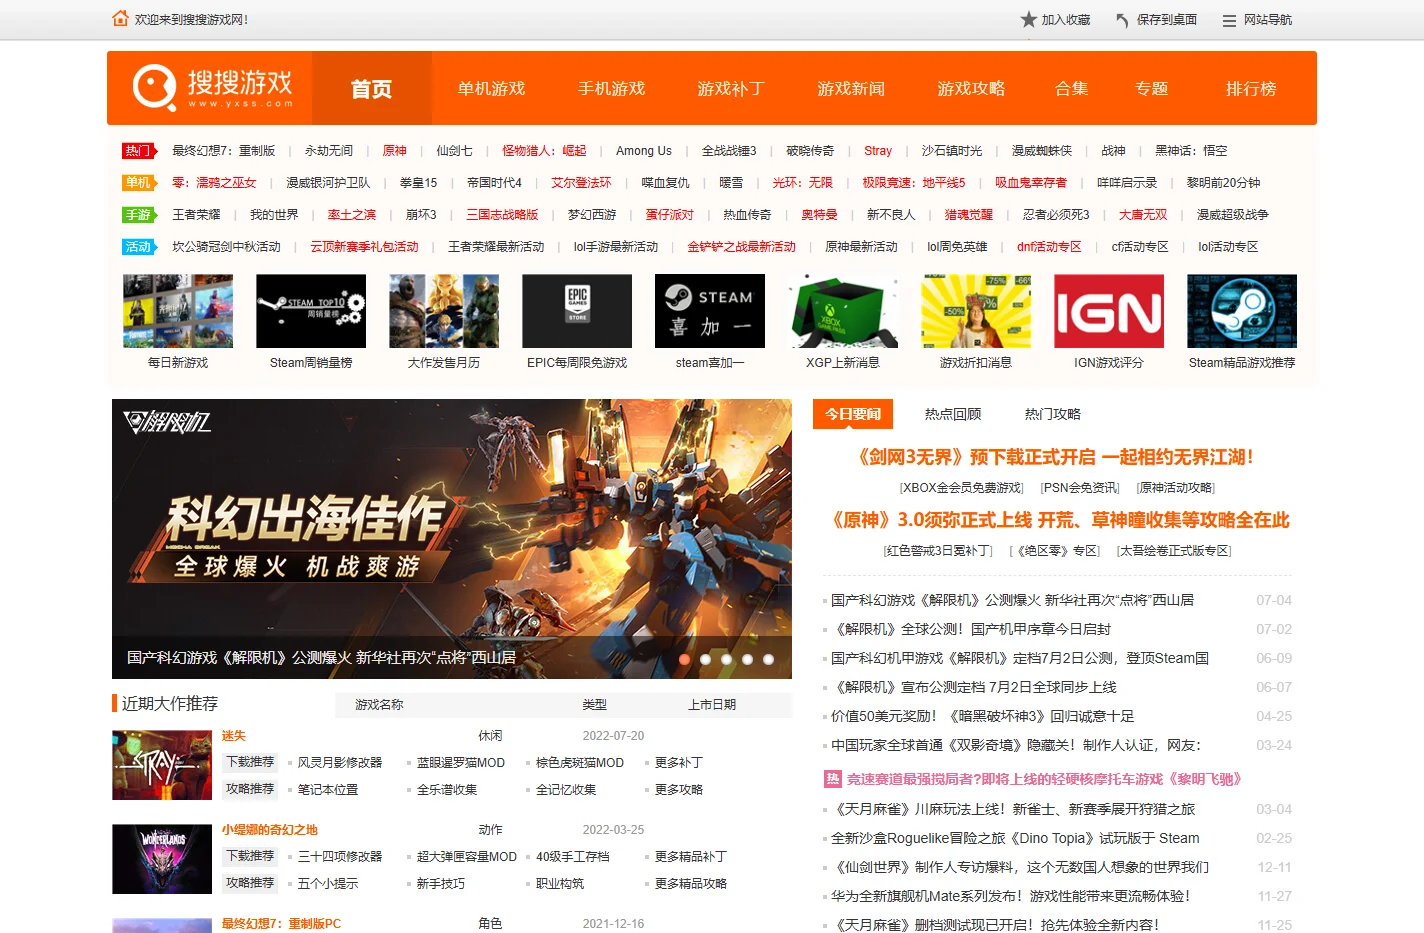Open the 游戏新闻 nav item

[851, 88]
